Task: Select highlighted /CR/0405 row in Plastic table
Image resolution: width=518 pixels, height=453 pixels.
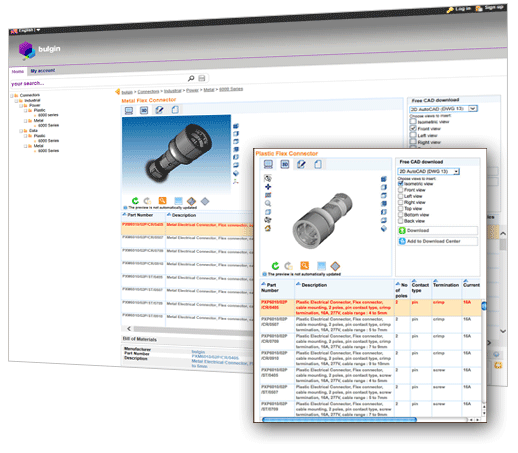Action: (x=371, y=307)
